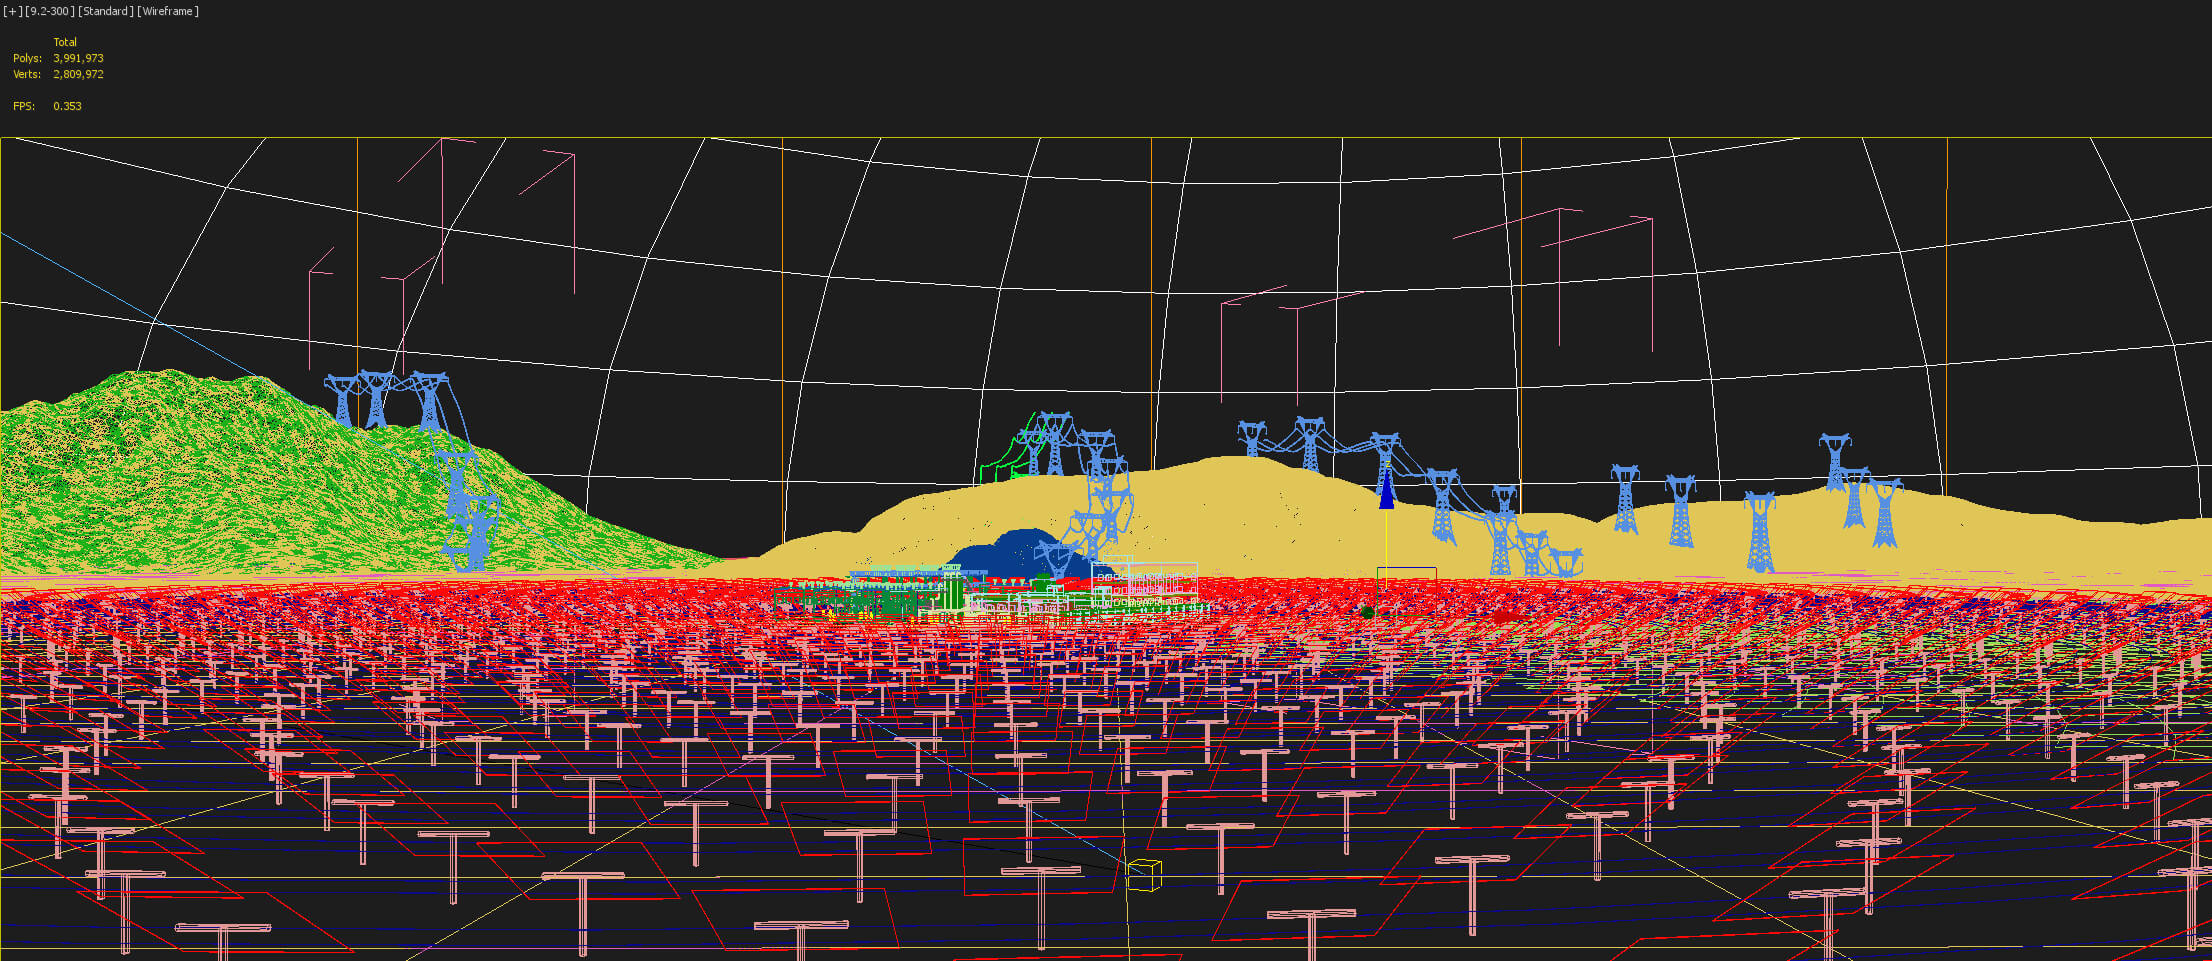Click the vertex count 2,809,972
Image resolution: width=2212 pixels, height=961 pixels.
coord(78,74)
